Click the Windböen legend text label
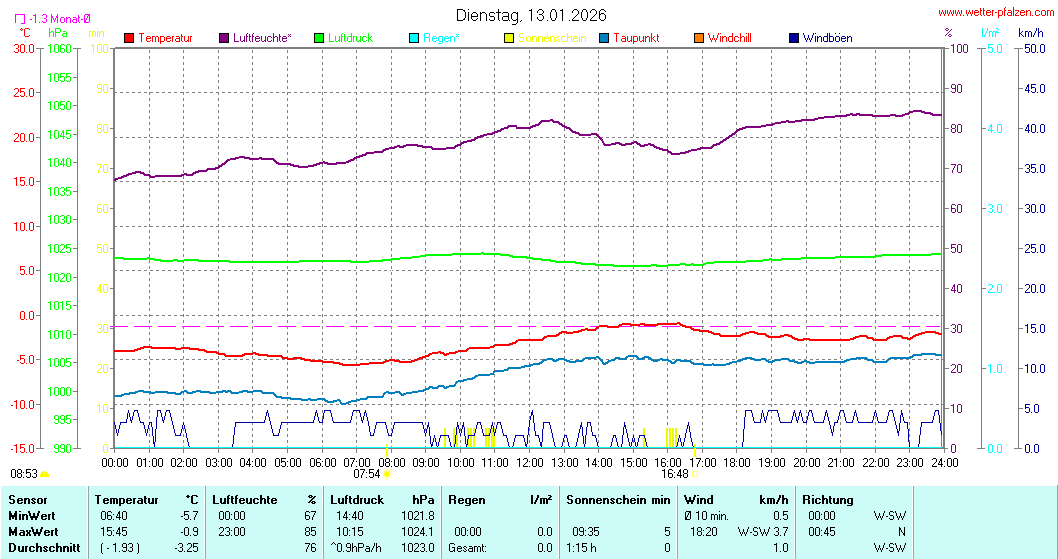Viewport: 1058px width, 559px height. [827, 38]
